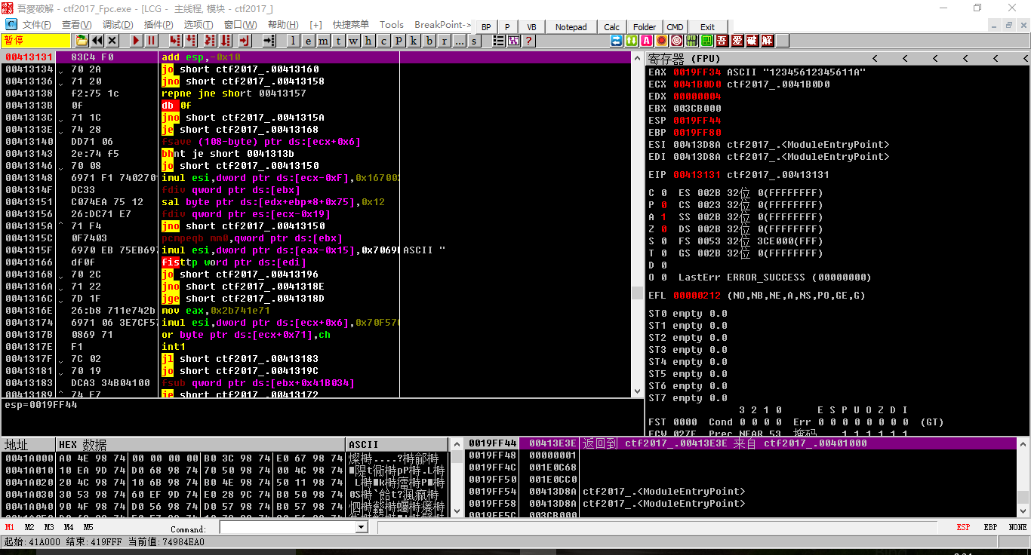Viewport: 1031px width, 555px height.
Task: Click the Notepad launcher button
Action: [572, 26]
